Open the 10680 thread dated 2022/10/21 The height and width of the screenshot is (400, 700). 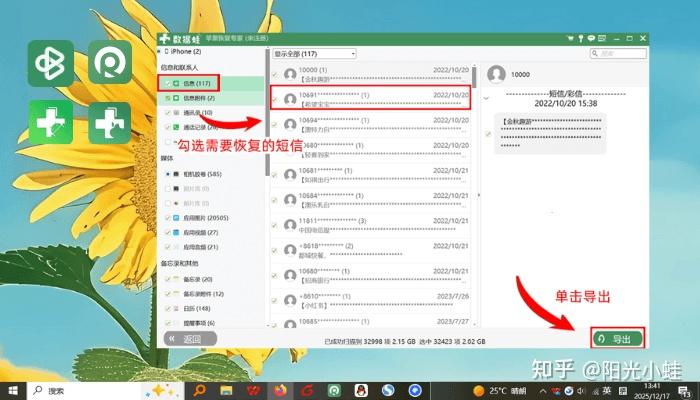click(371, 275)
